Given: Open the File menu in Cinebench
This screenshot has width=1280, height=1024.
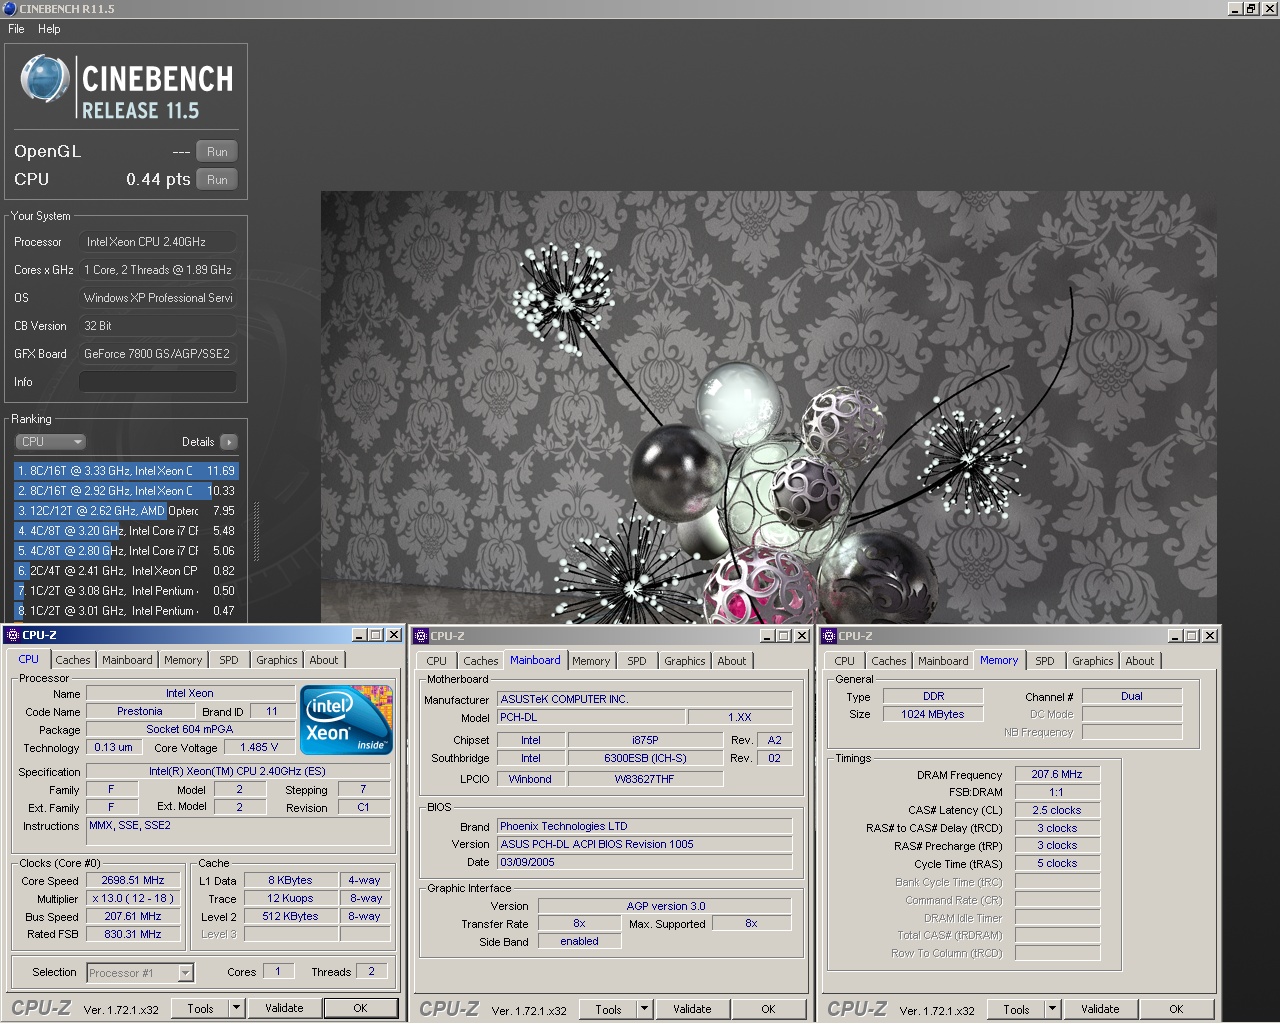Looking at the screenshot, I should coord(16,29).
